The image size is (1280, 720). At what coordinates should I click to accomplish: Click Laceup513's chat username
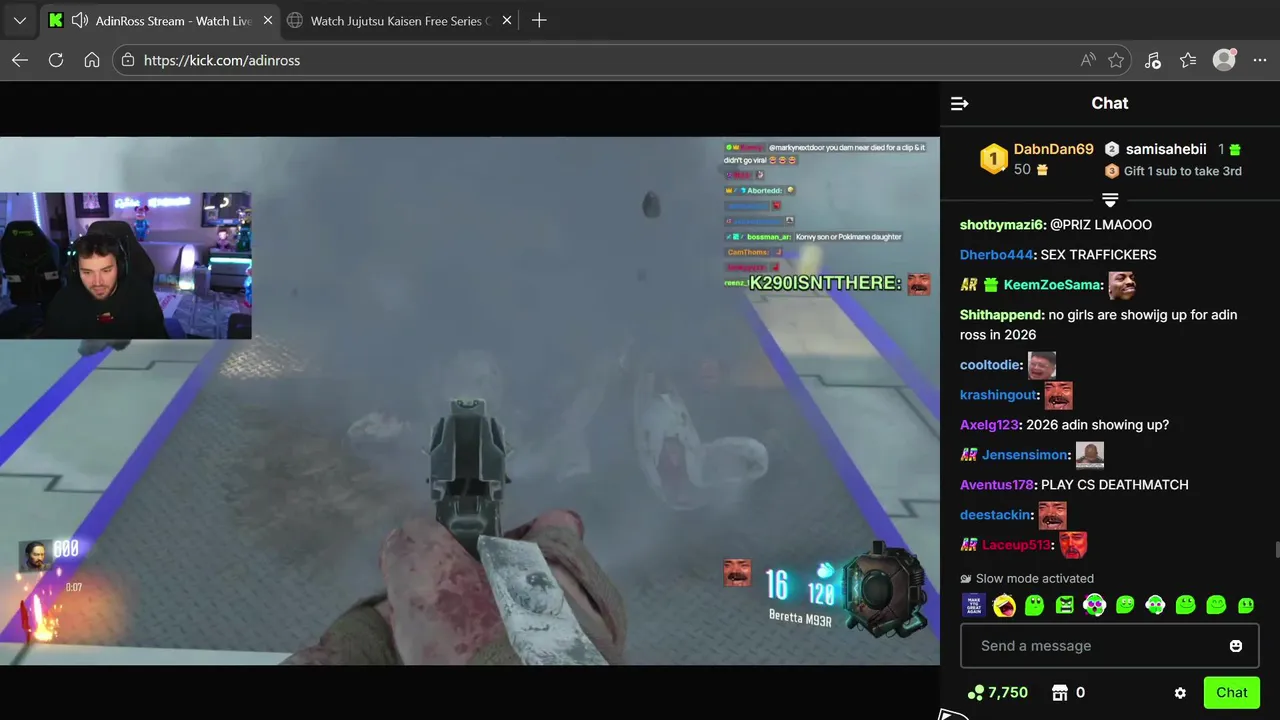pyautogui.click(x=1016, y=545)
